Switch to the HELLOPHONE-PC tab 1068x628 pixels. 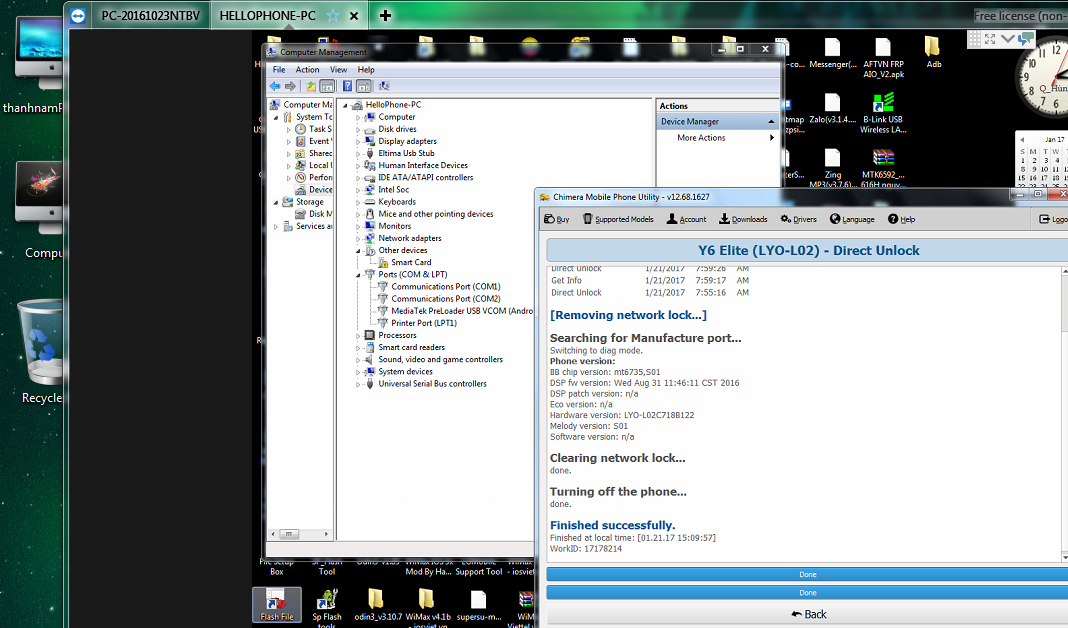(268, 15)
